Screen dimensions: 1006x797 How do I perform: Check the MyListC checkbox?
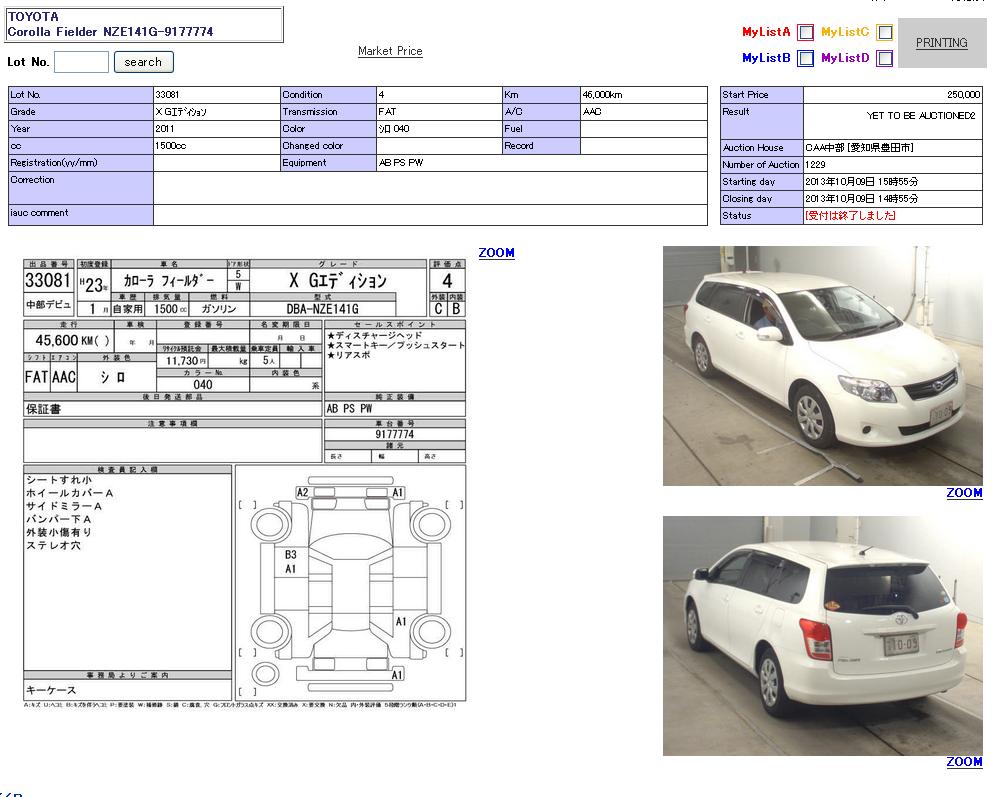click(885, 32)
